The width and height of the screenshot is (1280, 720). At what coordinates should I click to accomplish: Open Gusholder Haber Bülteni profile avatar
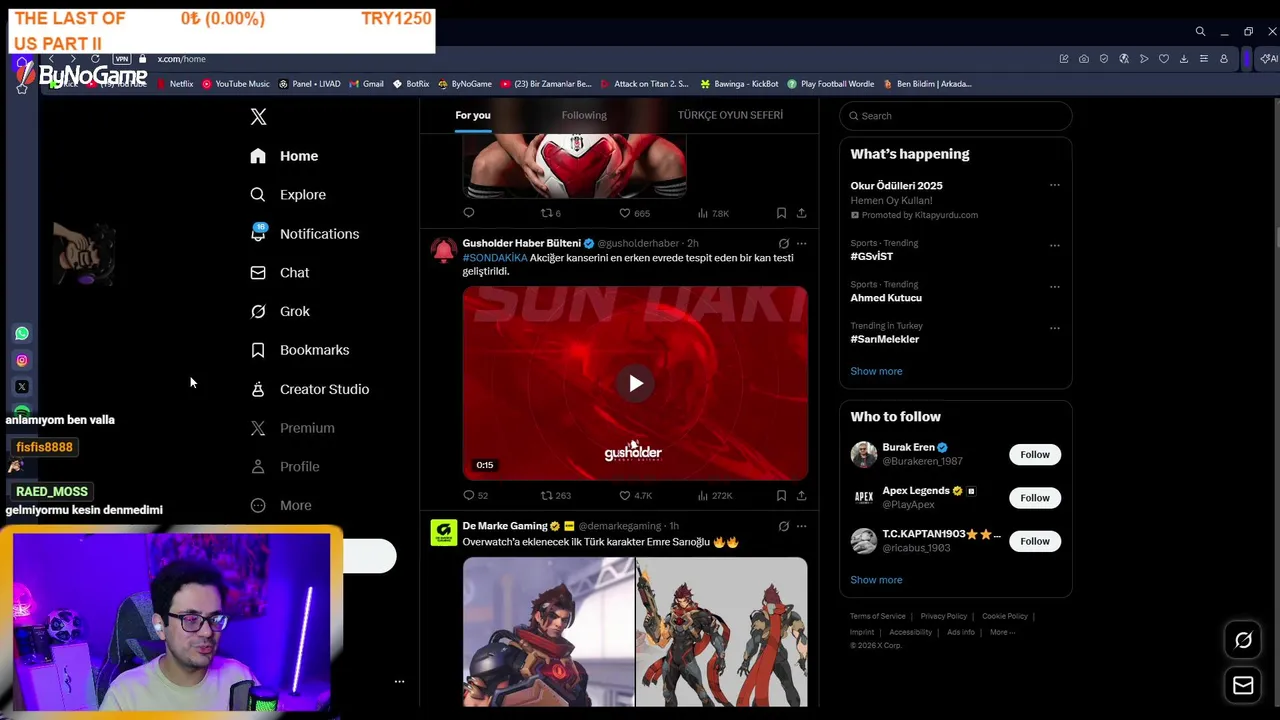tap(443, 249)
